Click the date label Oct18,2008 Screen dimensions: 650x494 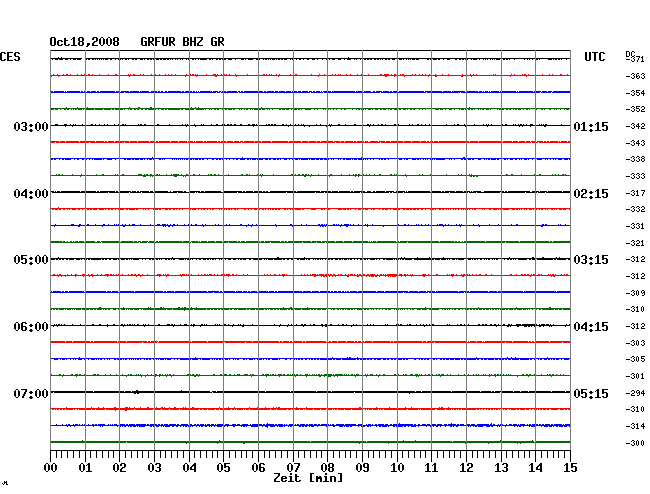[85, 42]
